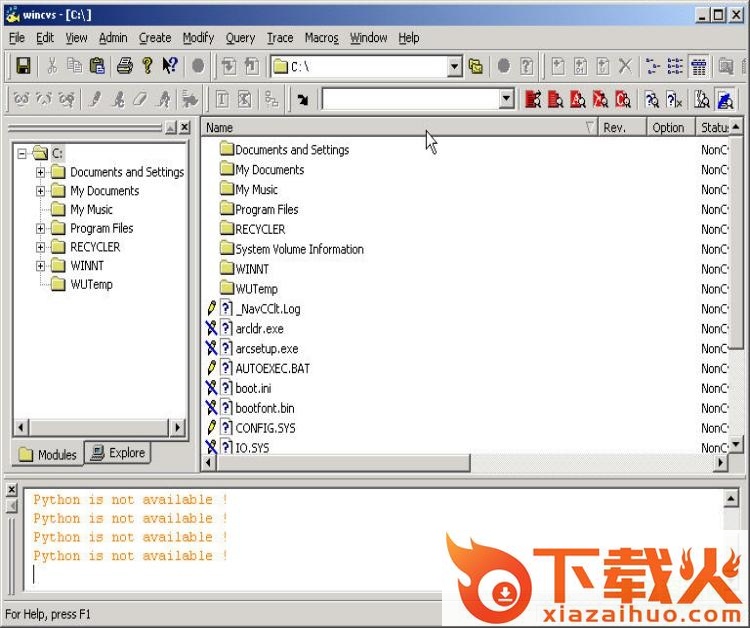Toggle the person magnifier filter button

tap(702, 99)
